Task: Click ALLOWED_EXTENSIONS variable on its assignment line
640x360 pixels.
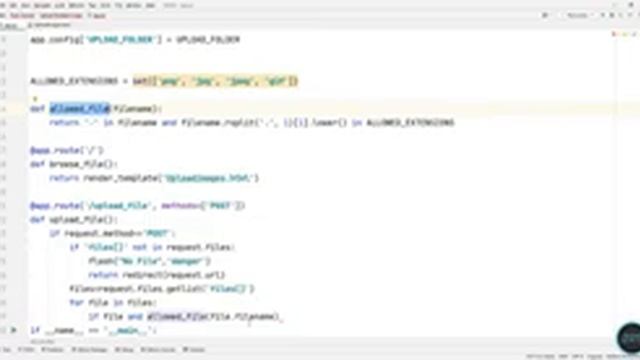Action: (x=74, y=81)
